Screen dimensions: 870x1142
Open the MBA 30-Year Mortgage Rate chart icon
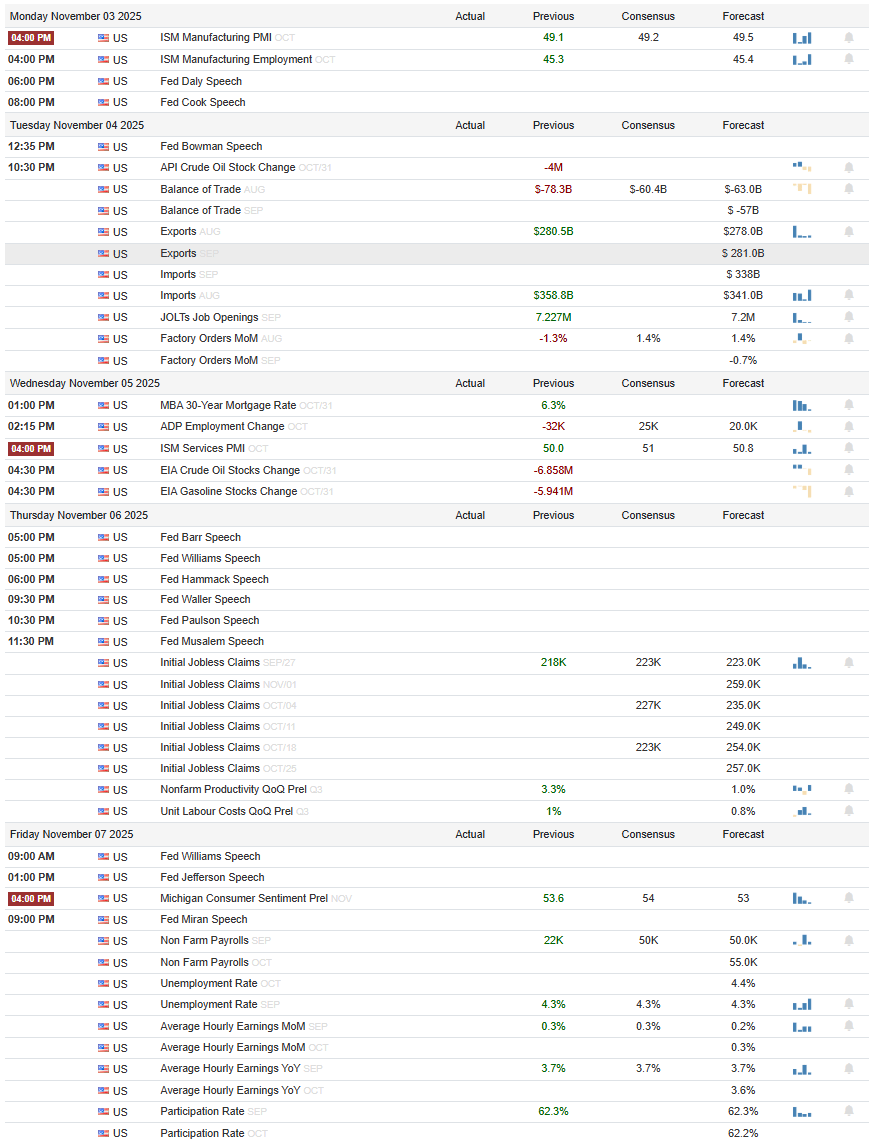pos(802,406)
